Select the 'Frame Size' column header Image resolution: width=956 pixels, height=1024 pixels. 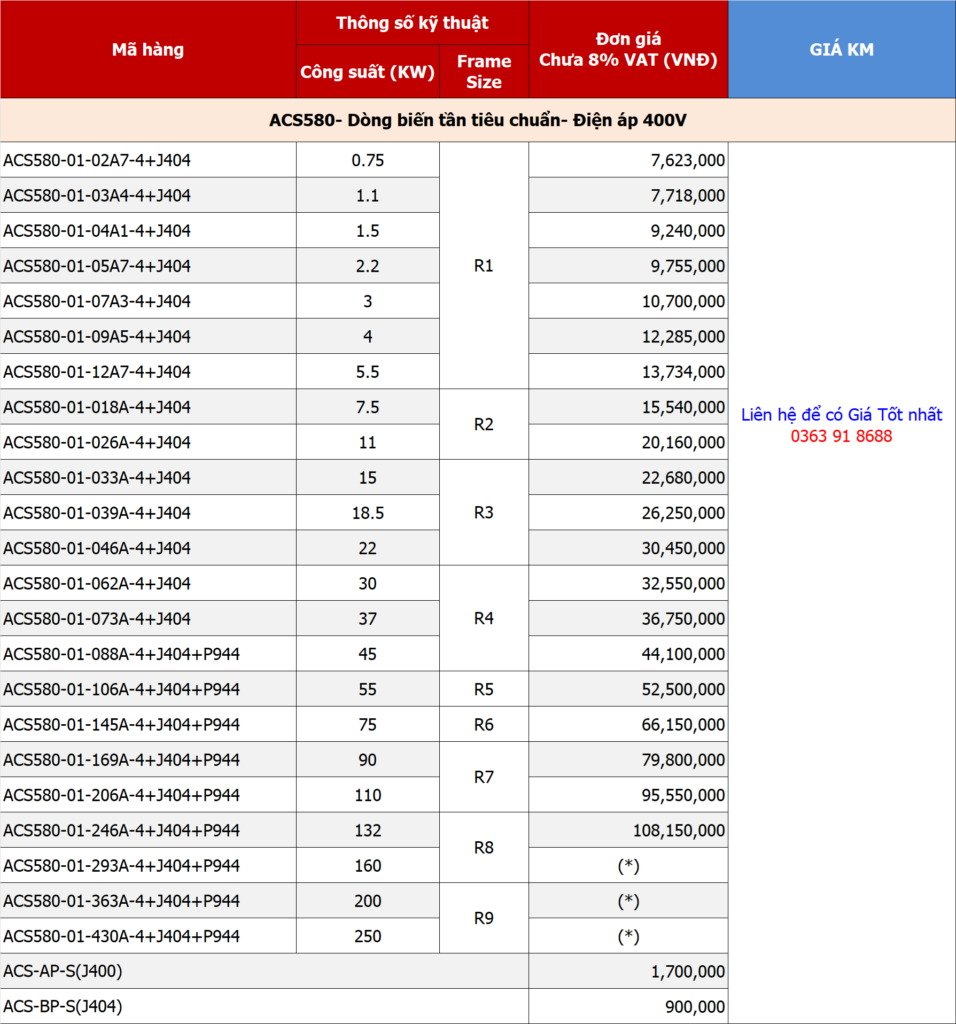(484, 71)
